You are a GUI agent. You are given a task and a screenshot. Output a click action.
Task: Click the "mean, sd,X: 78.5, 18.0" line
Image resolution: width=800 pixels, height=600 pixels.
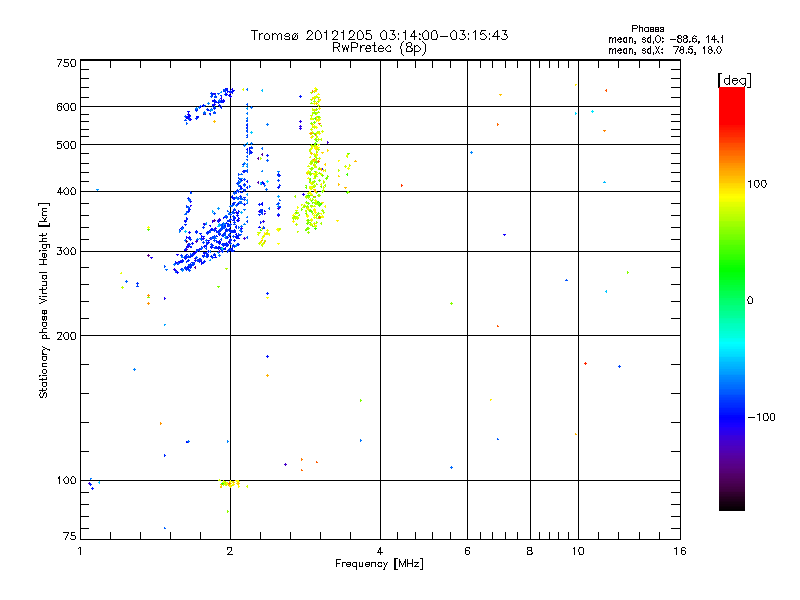point(665,50)
